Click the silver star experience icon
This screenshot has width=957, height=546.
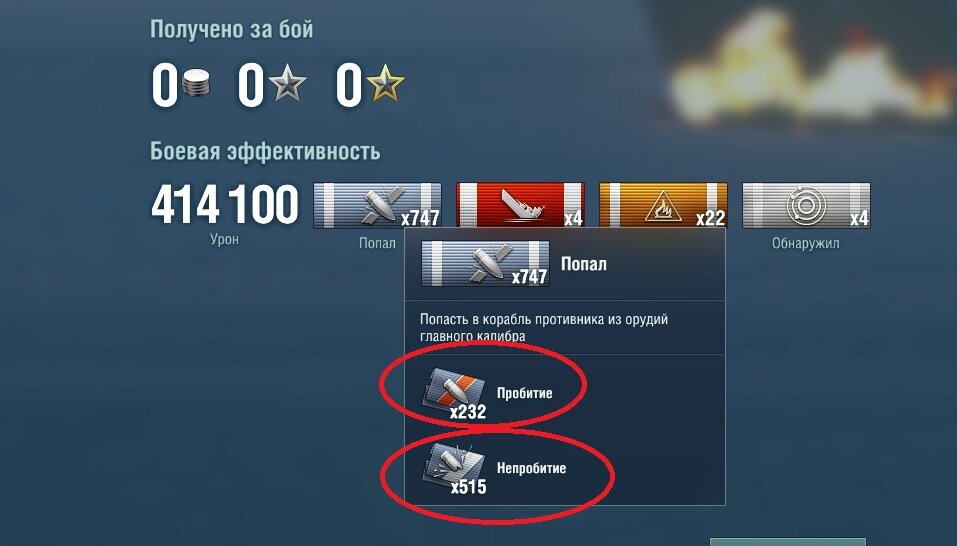pyautogui.click(x=287, y=83)
